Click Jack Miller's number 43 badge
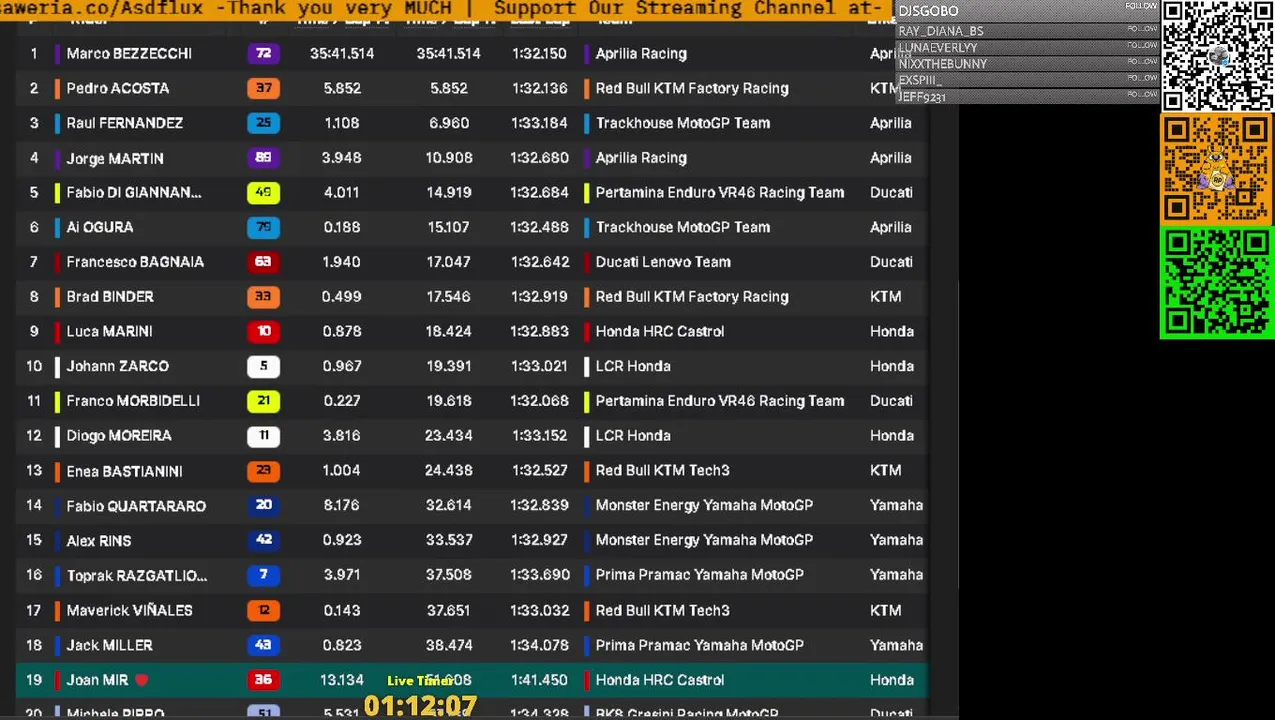Image resolution: width=1275 pixels, height=720 pixels. click(263, 645)
